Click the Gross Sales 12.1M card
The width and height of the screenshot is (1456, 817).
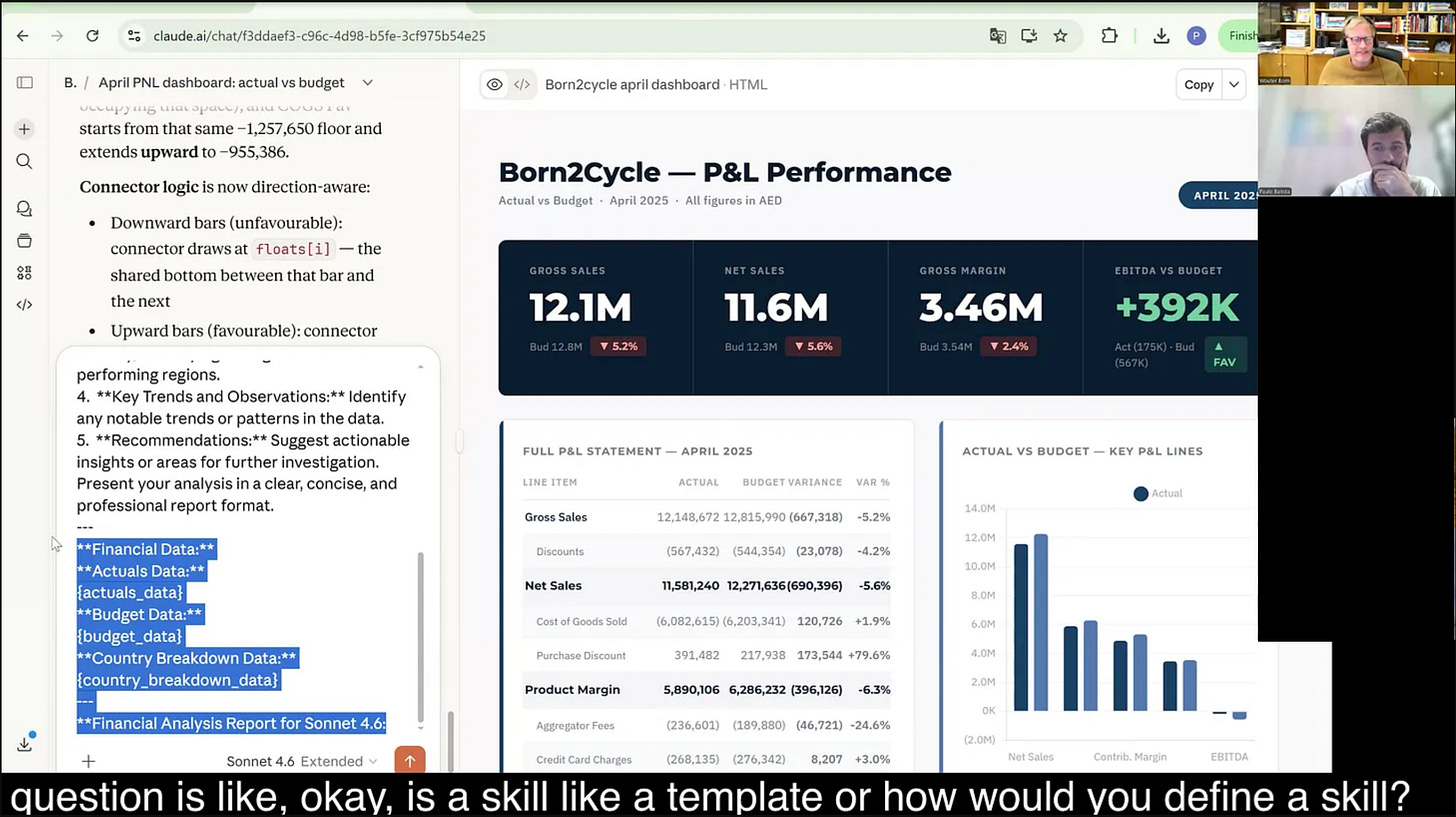click(596, 317)
